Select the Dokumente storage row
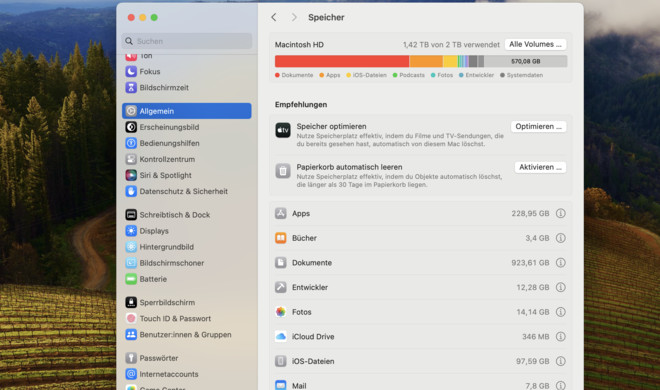Screen dimensions: 660x390 tap(420, 263)
